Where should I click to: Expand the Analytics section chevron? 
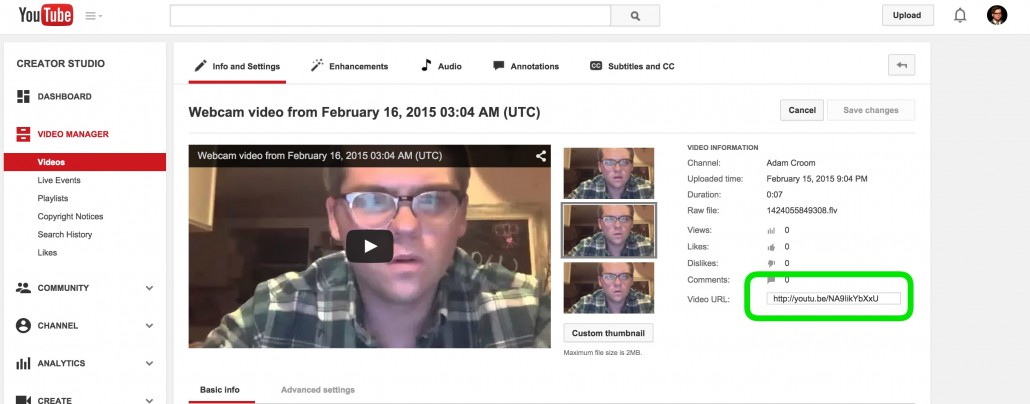[x=149, y=363]
